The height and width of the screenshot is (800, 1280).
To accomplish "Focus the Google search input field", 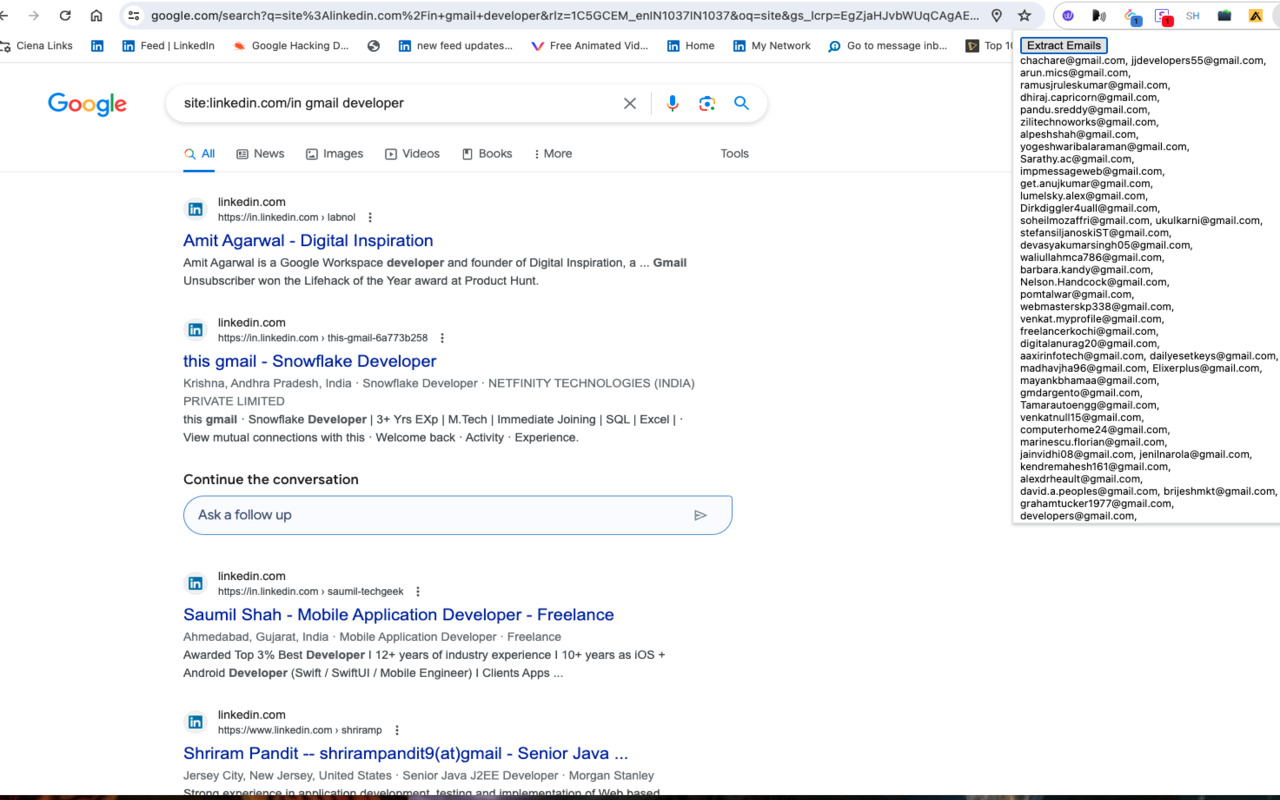I will [395, 103].
